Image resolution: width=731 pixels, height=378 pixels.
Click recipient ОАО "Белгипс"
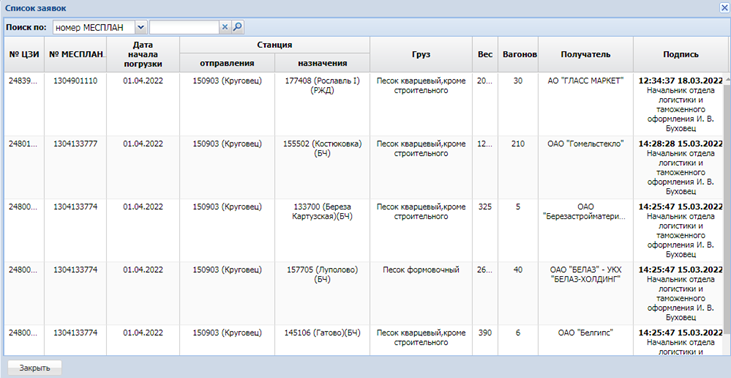(x=586, y=332)
